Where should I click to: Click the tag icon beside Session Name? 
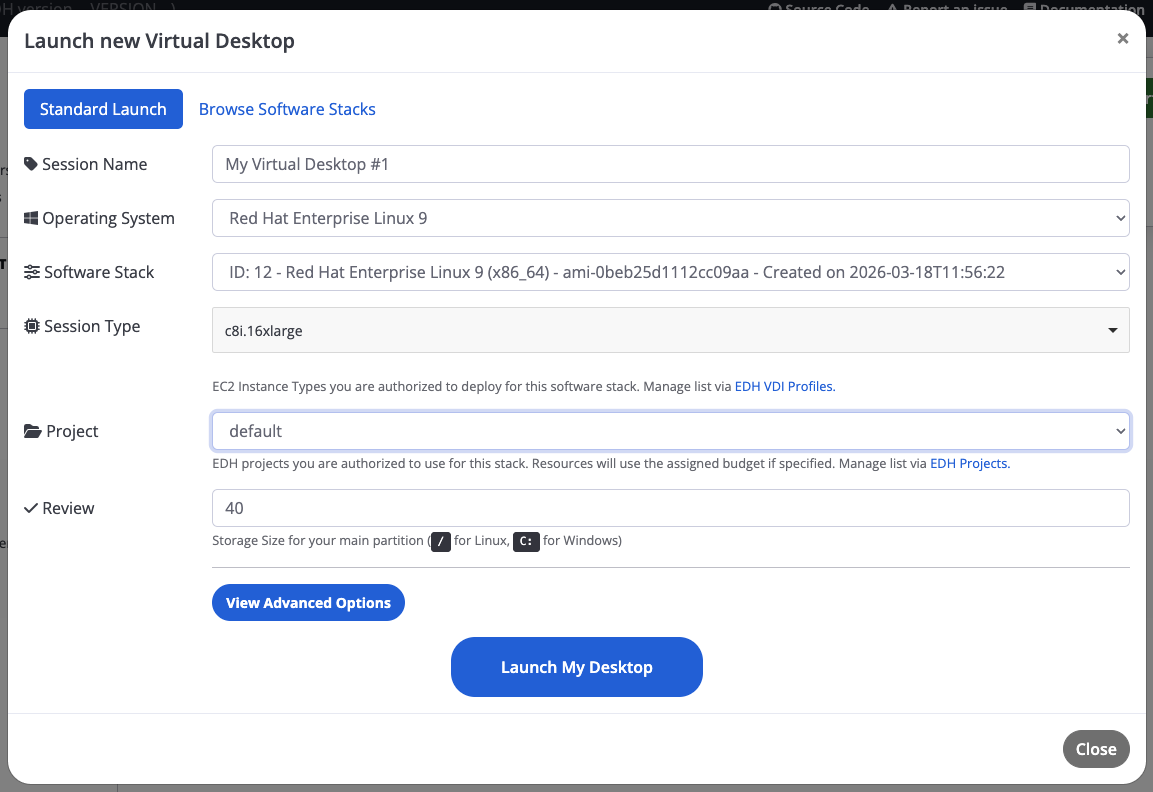pyautogui.click(x=31, y=164)
